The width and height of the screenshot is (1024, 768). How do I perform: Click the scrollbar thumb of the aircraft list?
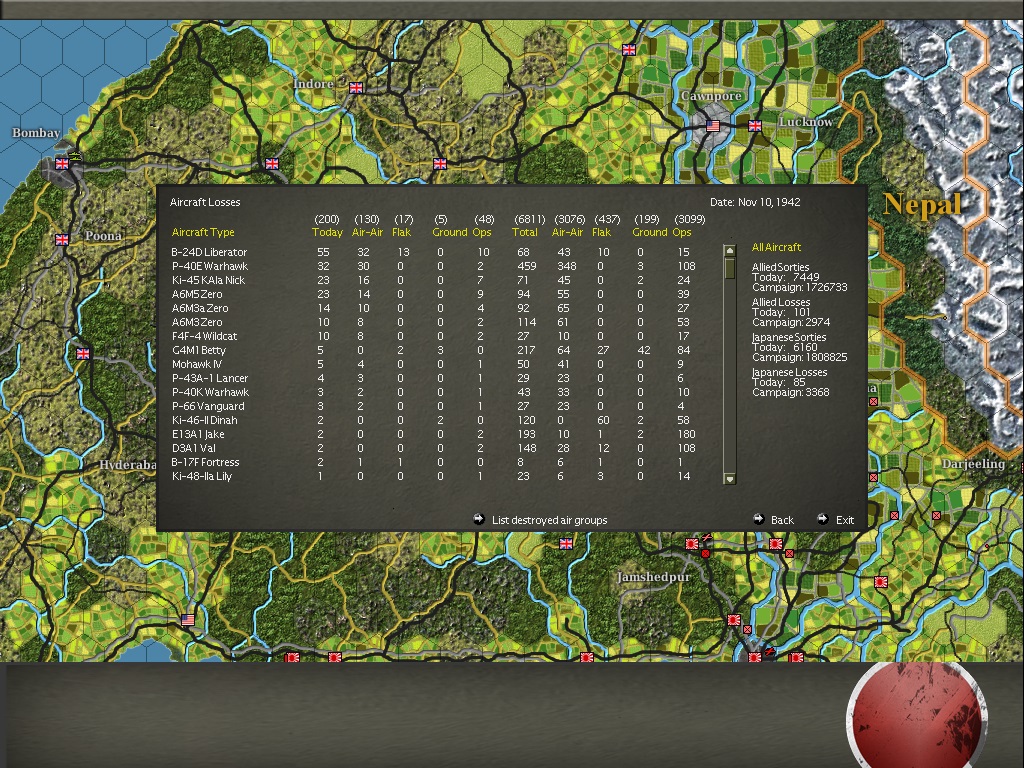(x=729, y=268)
